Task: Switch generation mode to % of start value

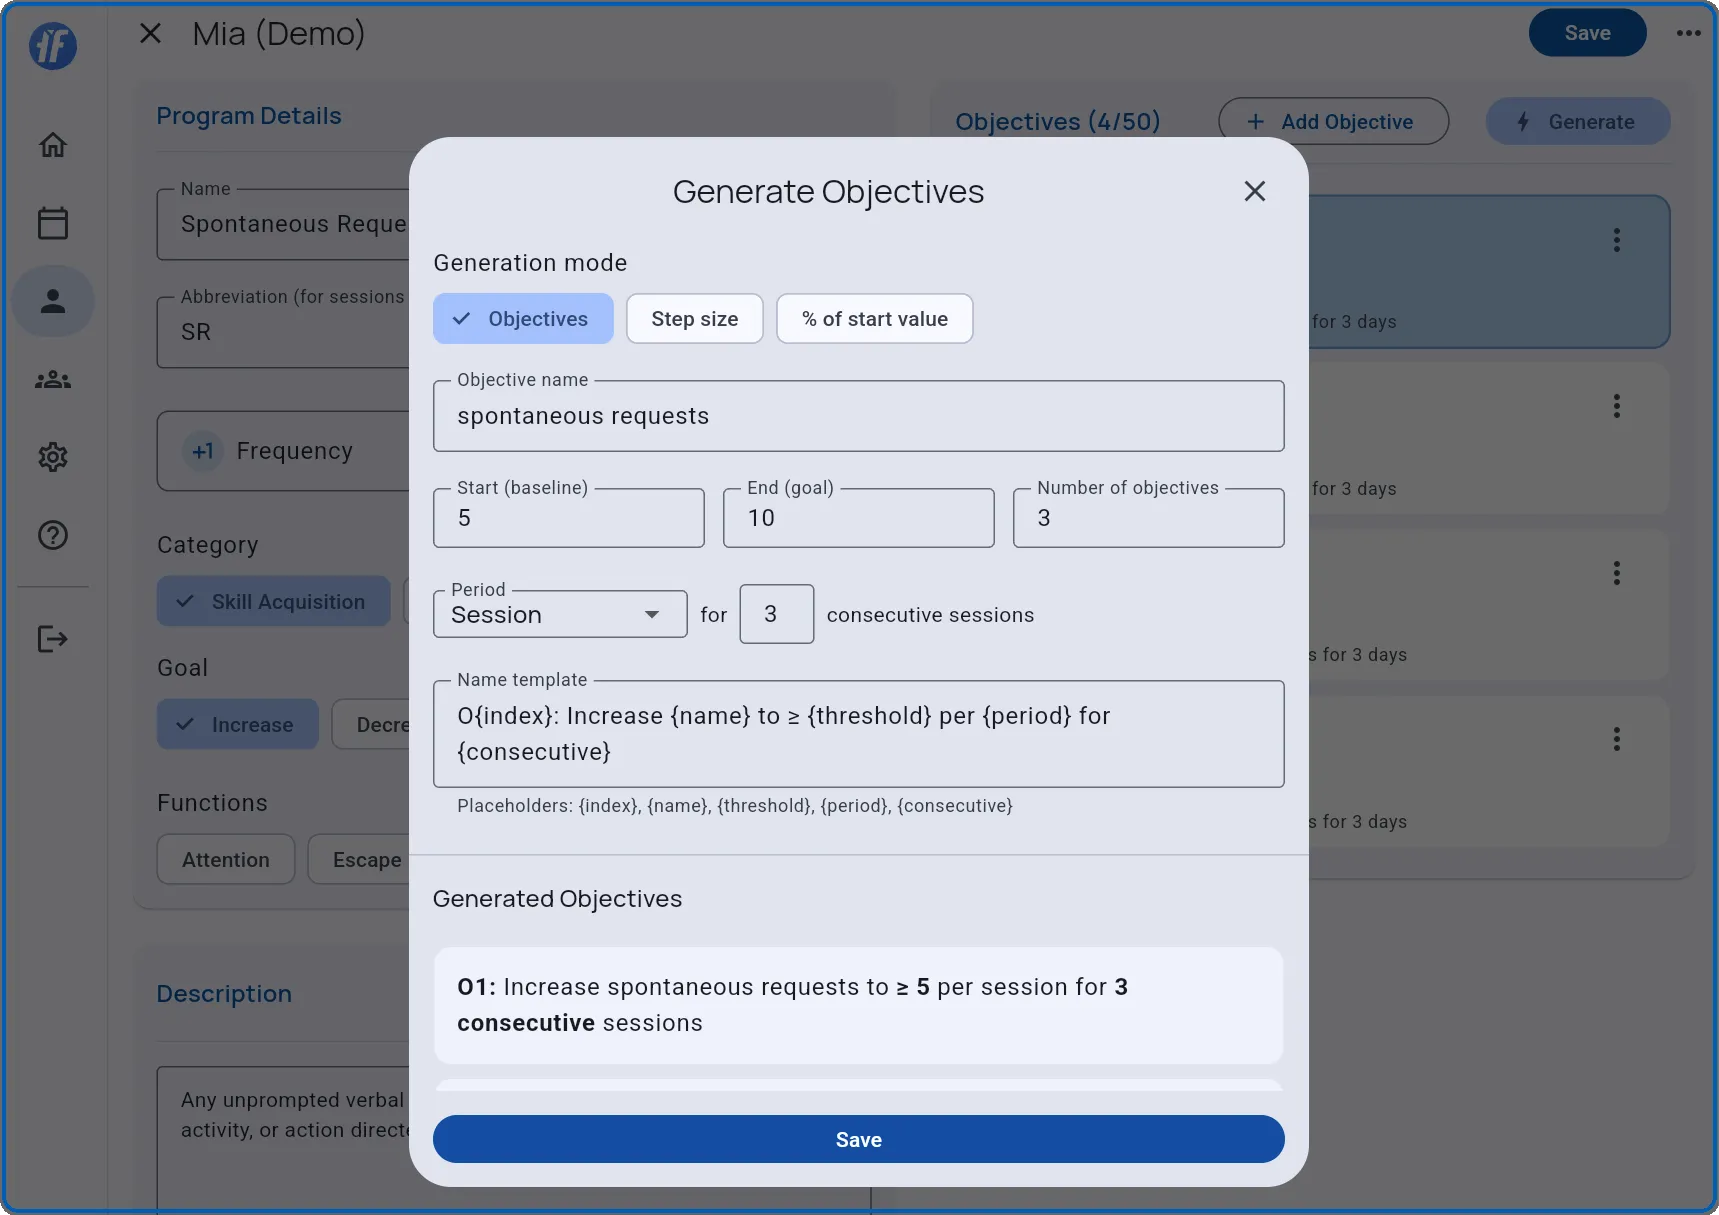Action: pyautogui.click(x=874, y=318)
